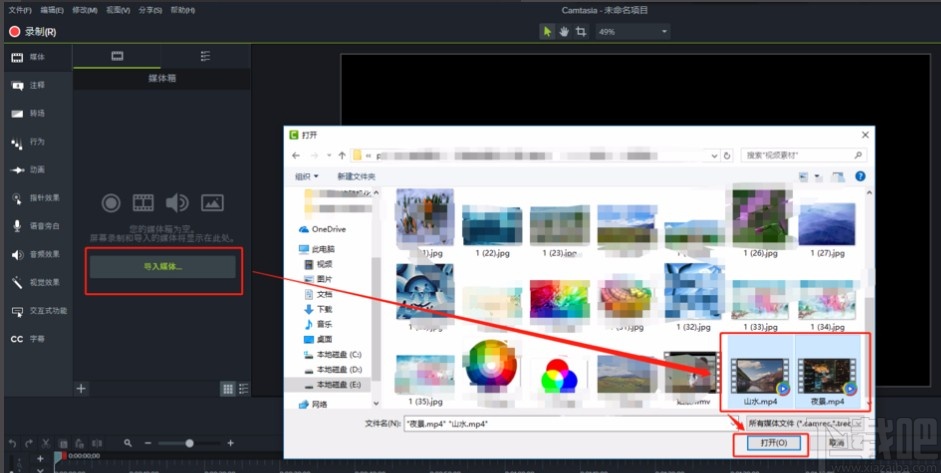Open the 视觉效果 visual effects panel
941x473 pixels.
pyautogui.click(x=35, y=283)
